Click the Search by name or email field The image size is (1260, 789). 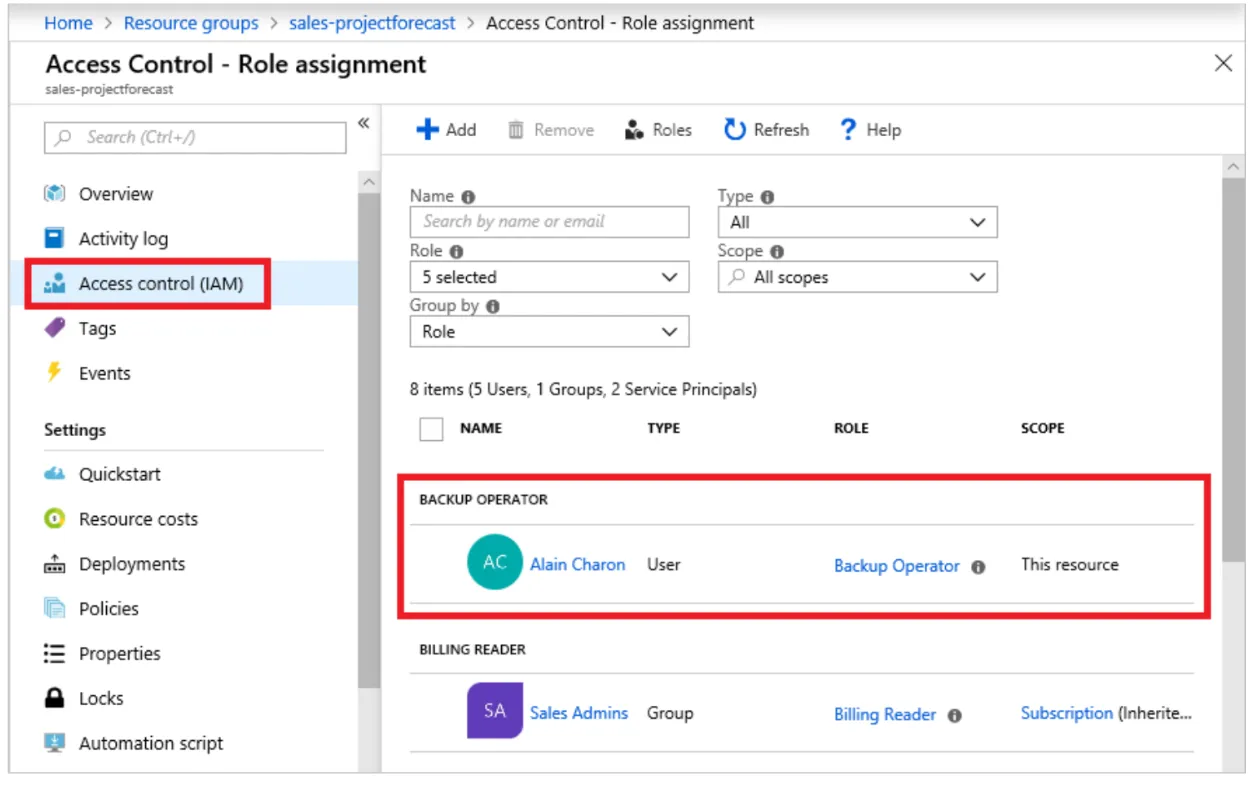coord(550,222)
